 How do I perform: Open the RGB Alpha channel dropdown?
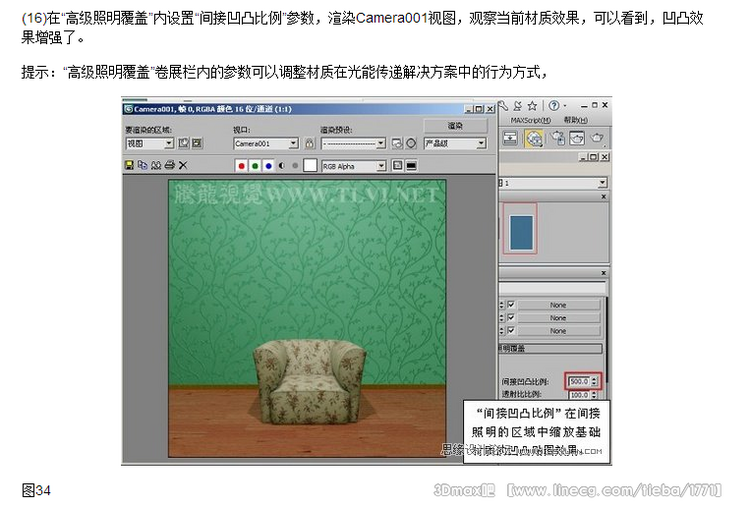click(353, 166)
